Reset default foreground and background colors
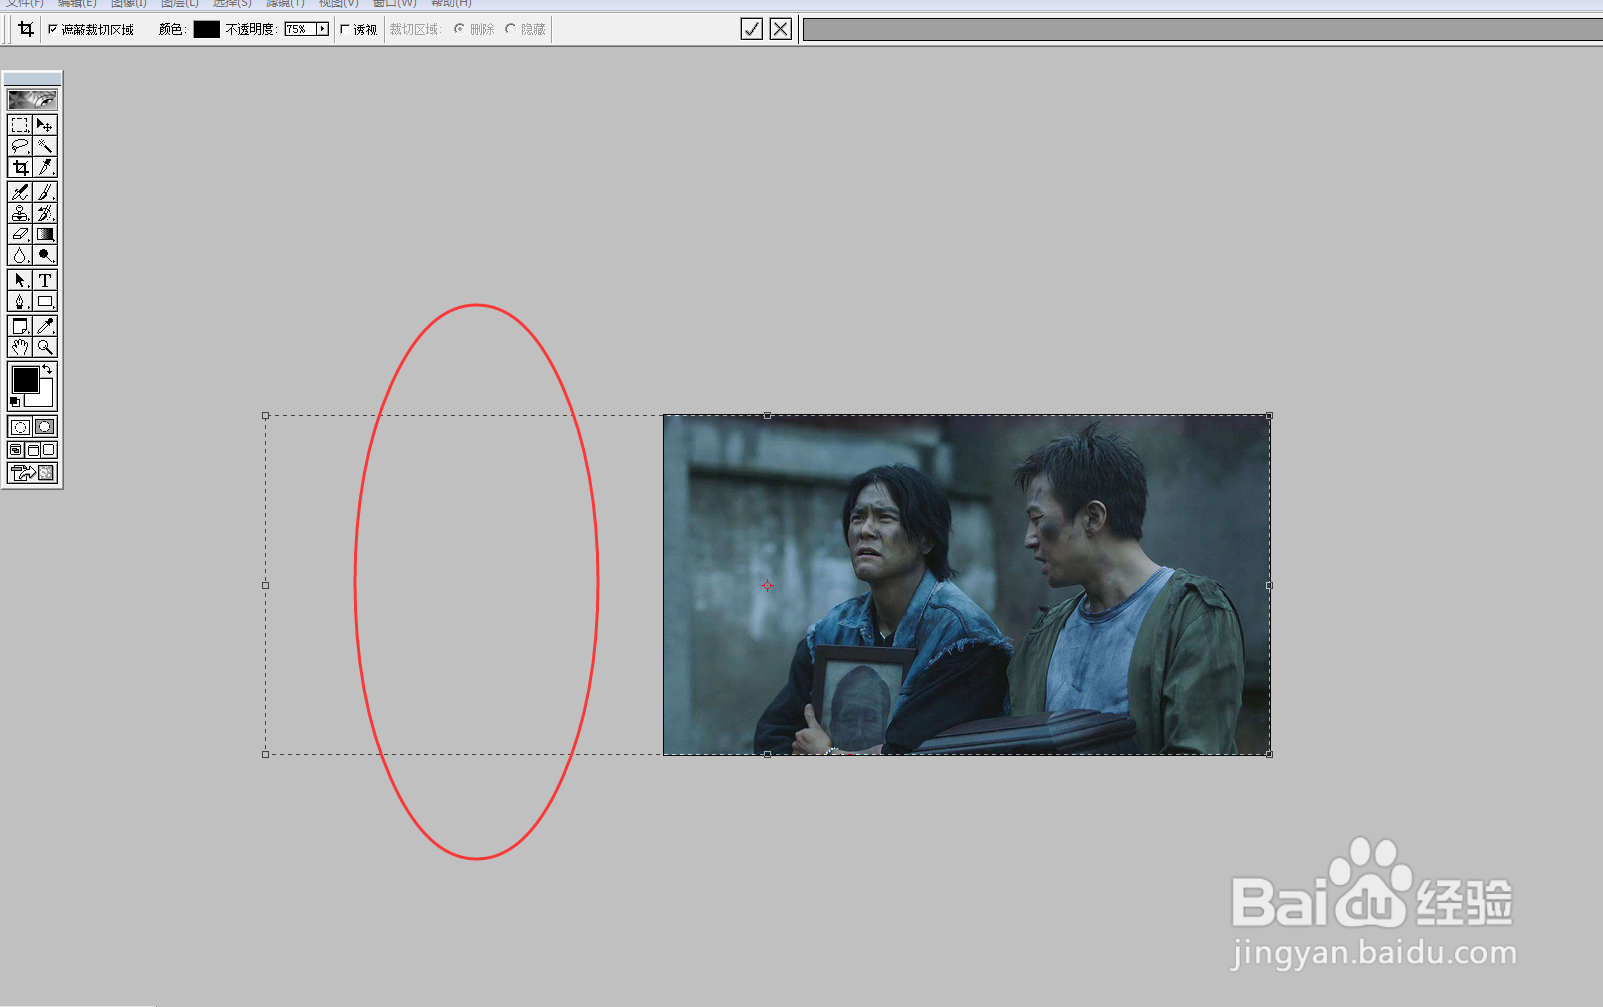This screenshot has height=1007, width=1603. tap(14, 402)
